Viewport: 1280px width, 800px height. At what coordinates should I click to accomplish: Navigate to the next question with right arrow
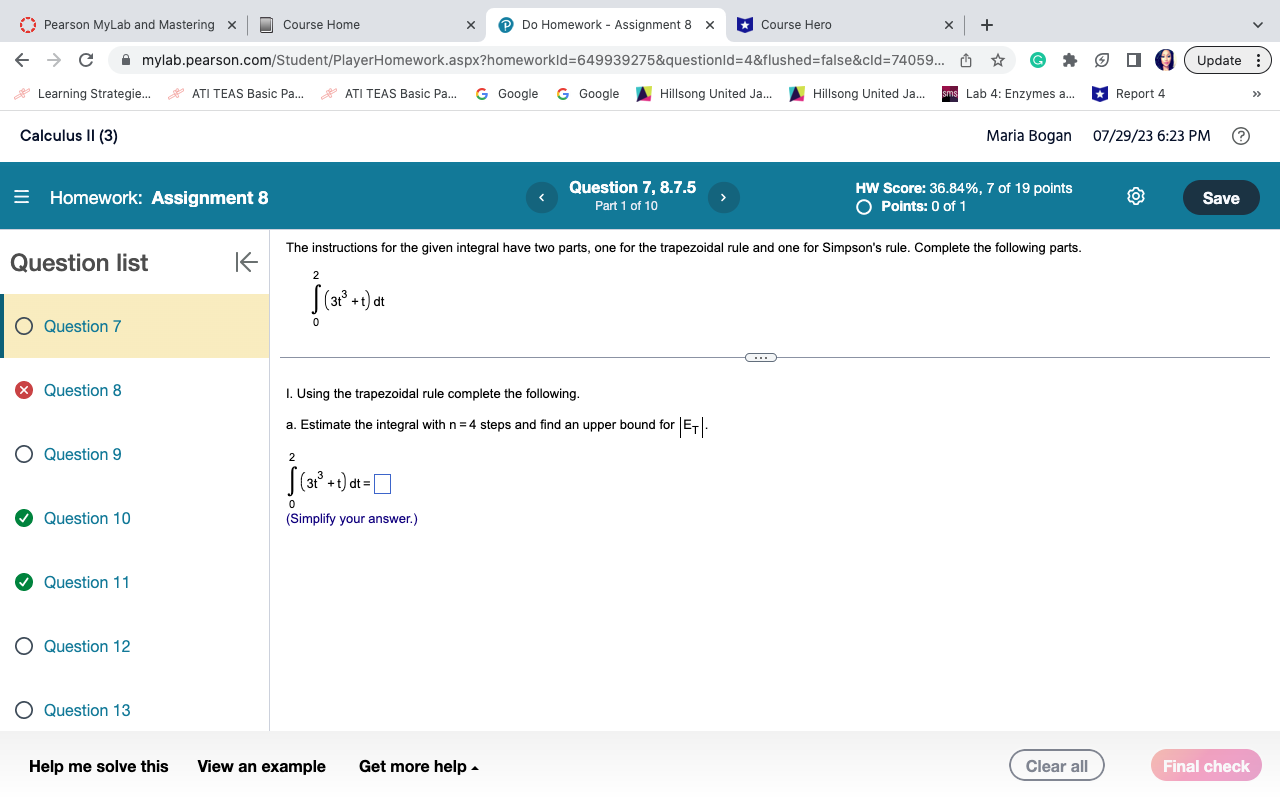pos(723,197)
